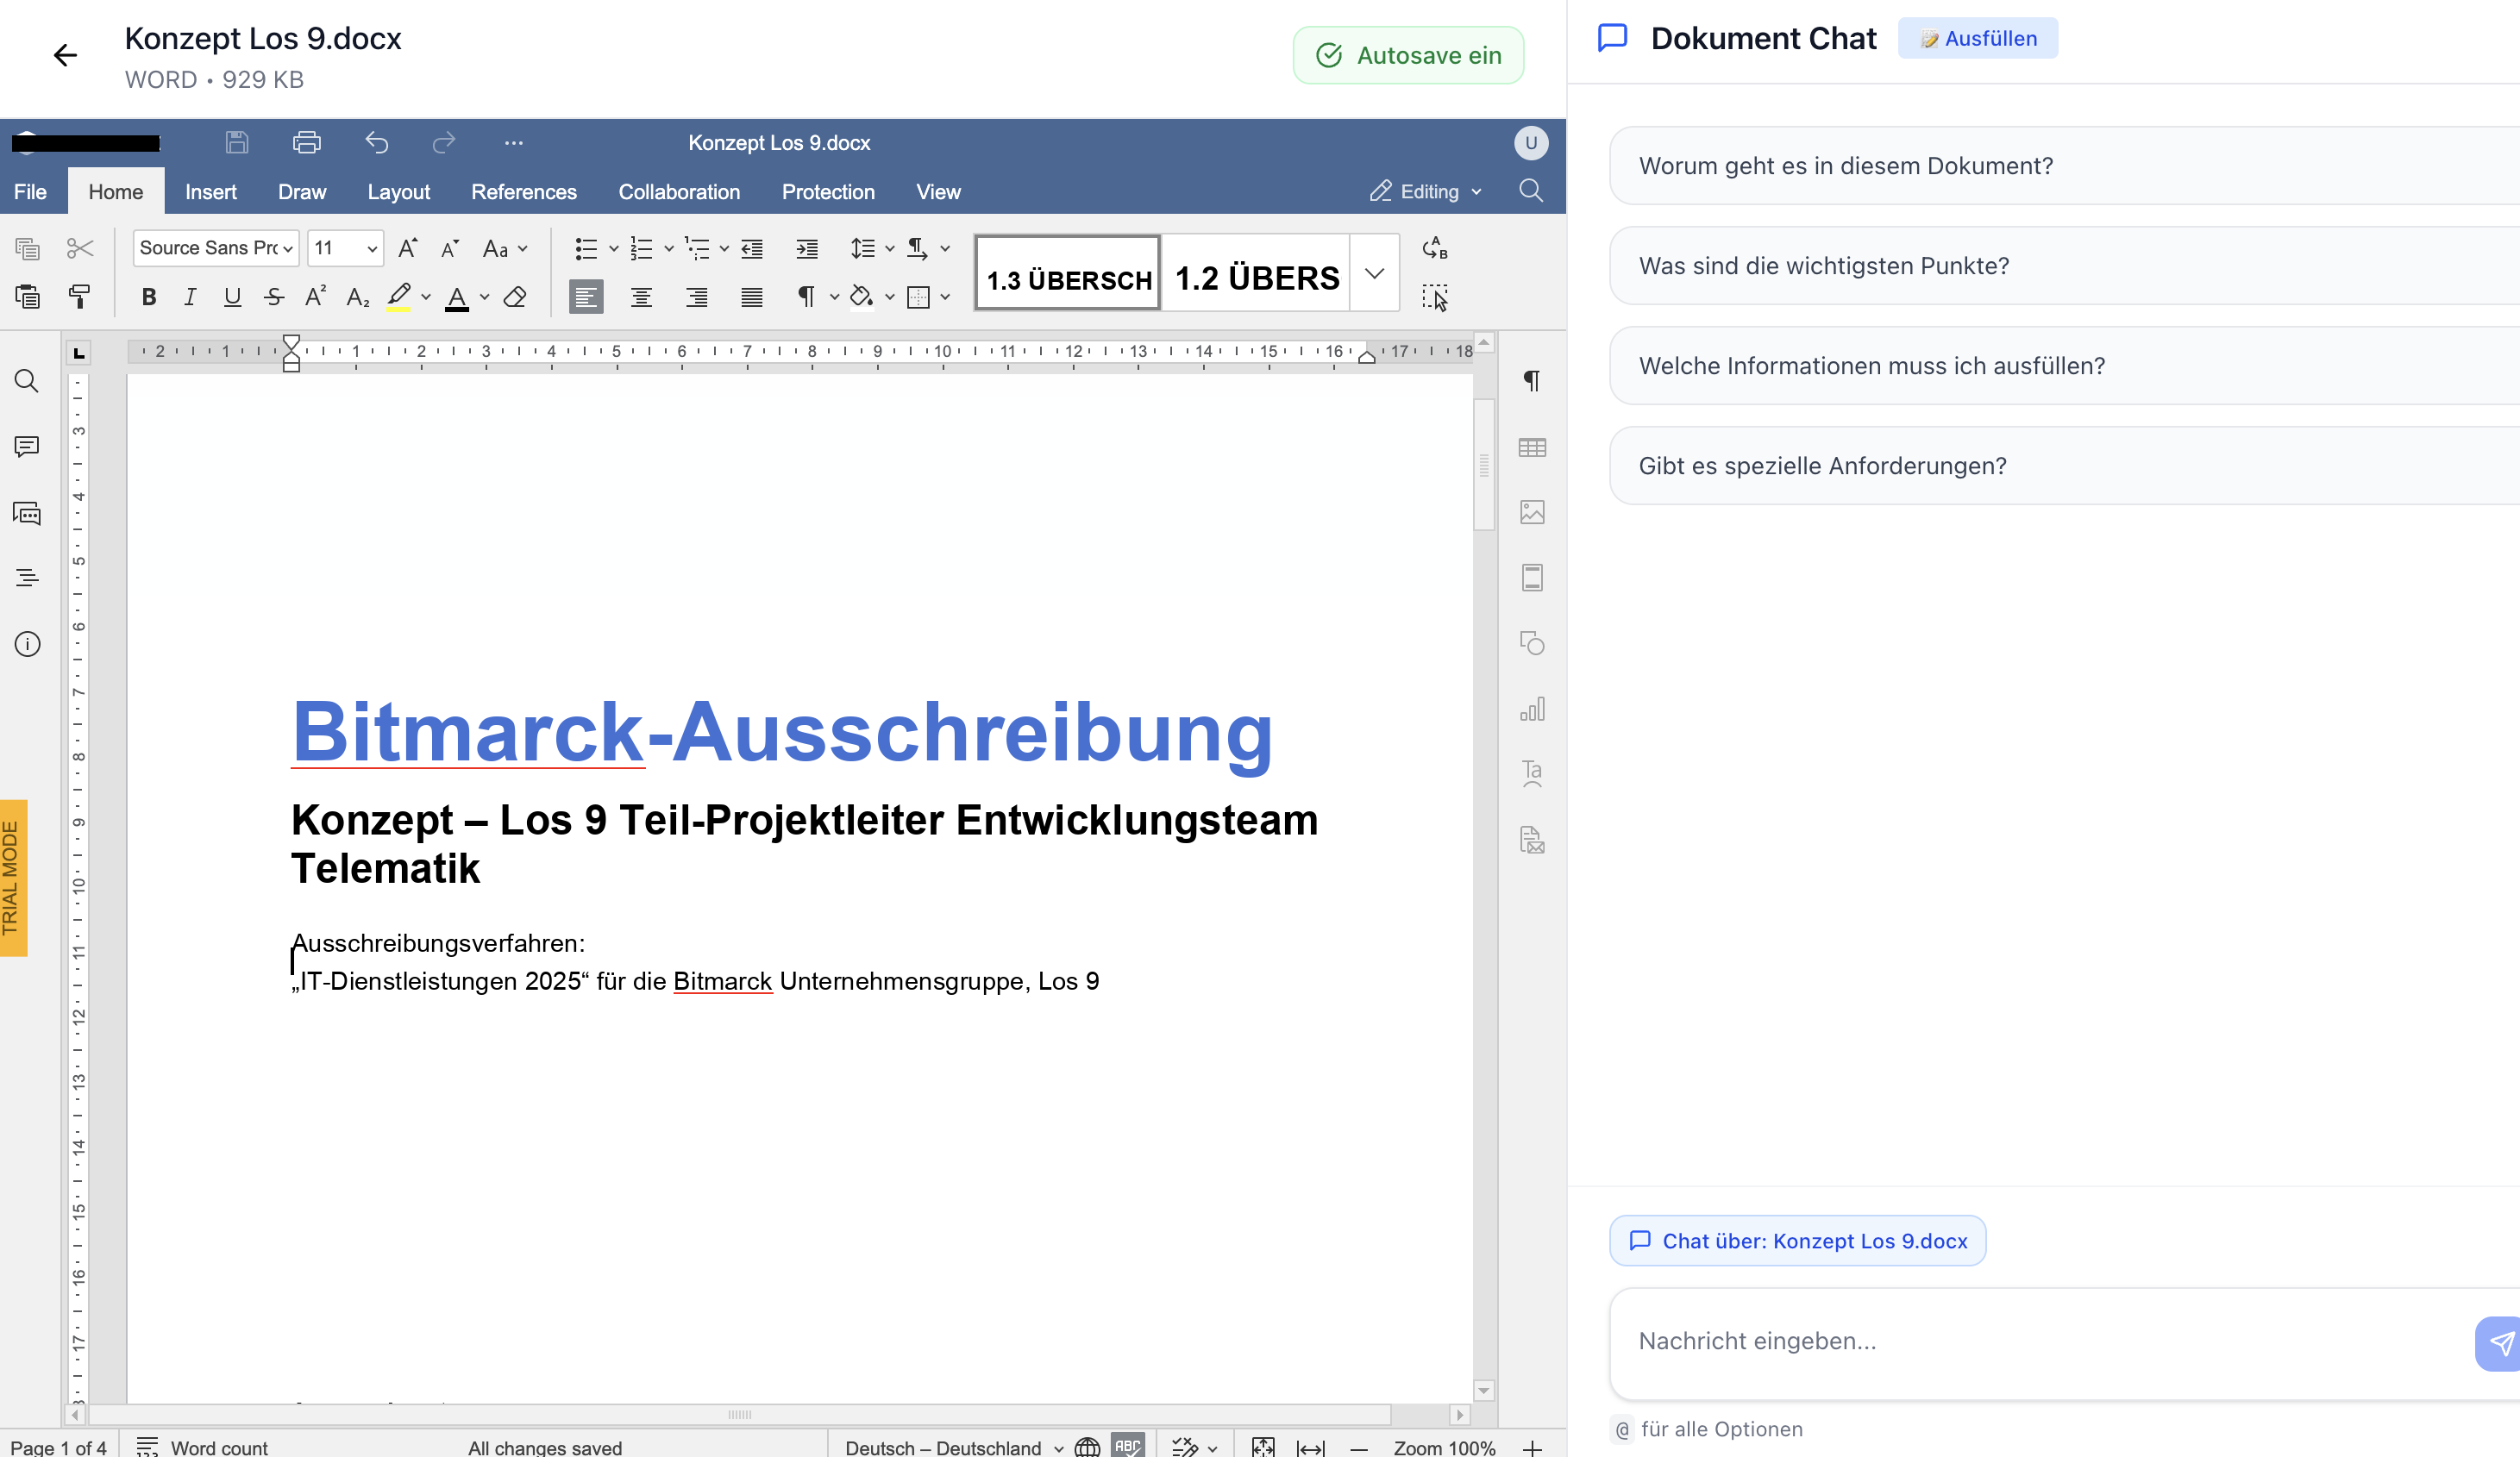Click the font color red swatch button
The image size is (2520, 1457).
point(457,297)
